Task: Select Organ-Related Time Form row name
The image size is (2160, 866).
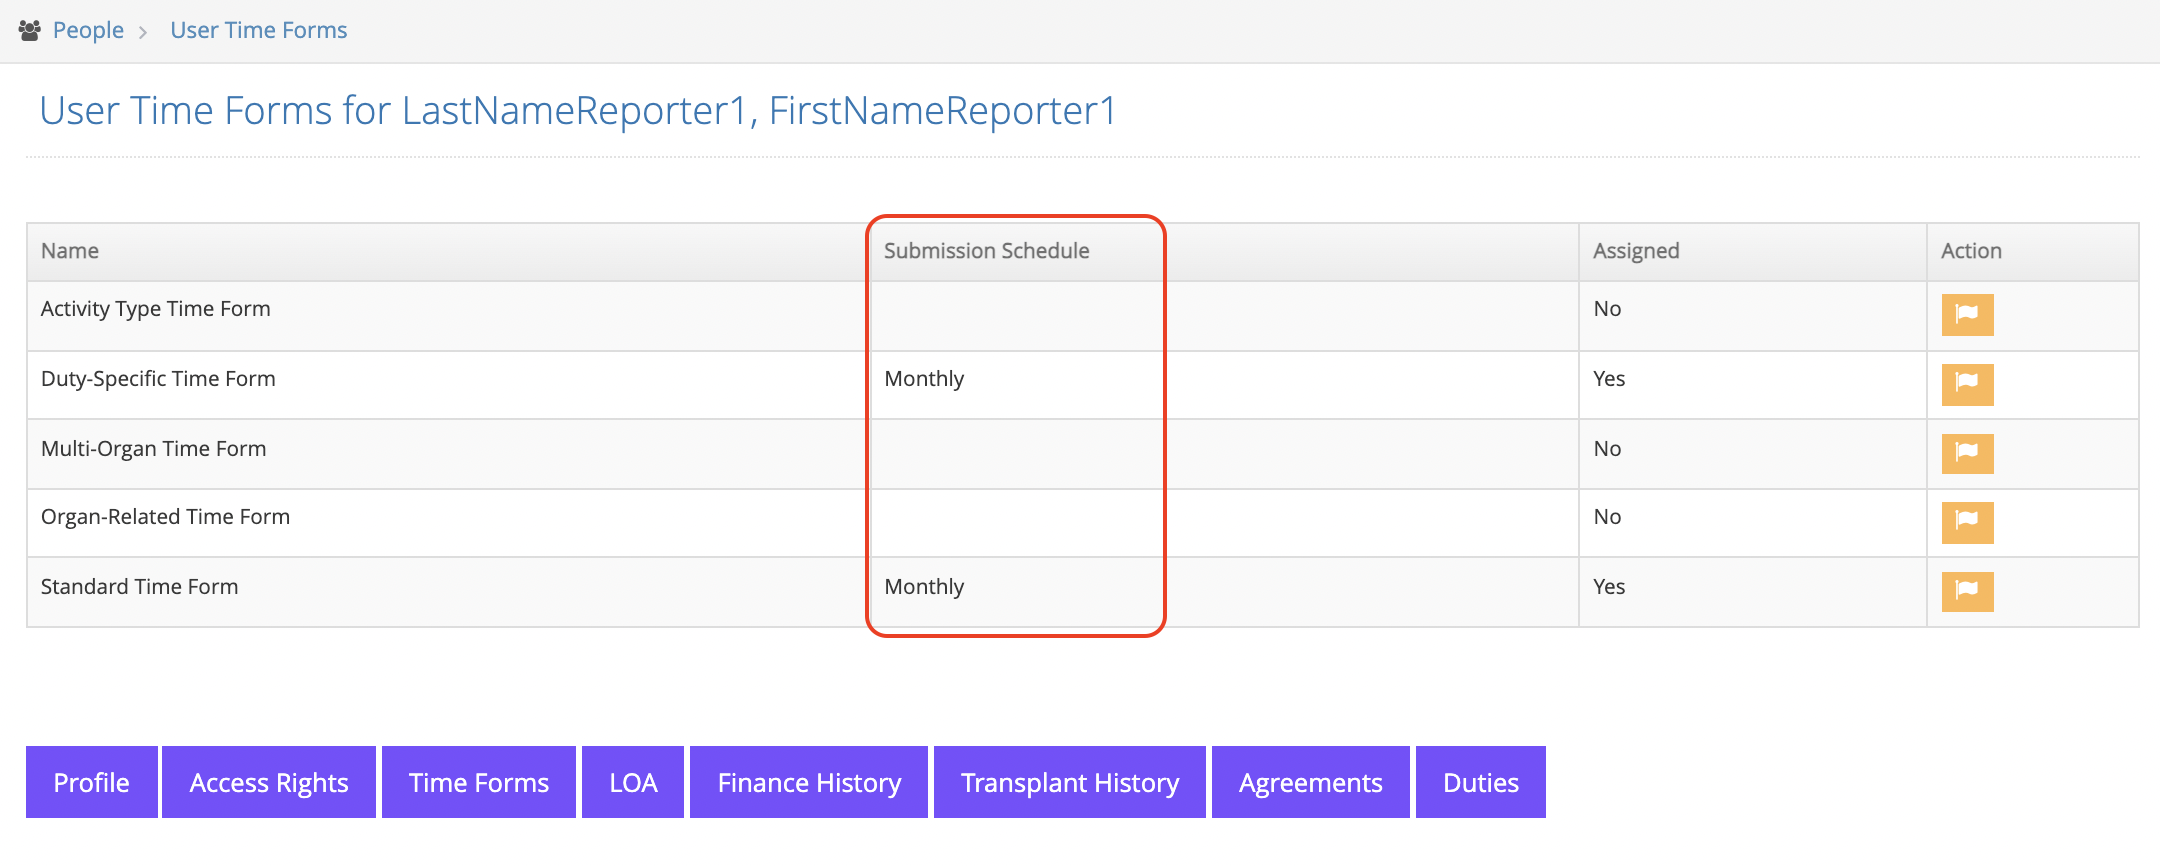Action: pyautogui.click(x=166, y=517)
